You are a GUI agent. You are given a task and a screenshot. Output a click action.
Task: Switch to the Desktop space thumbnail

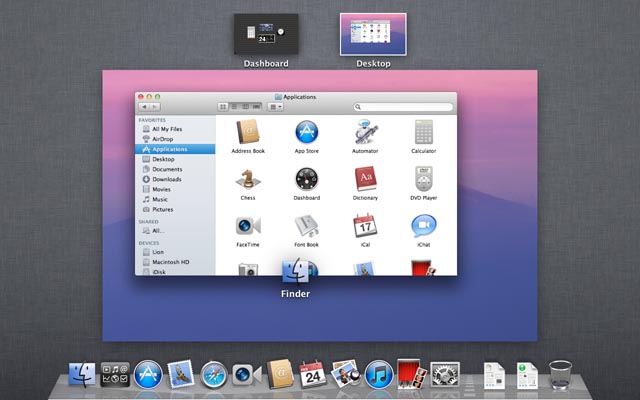(373, 34)
